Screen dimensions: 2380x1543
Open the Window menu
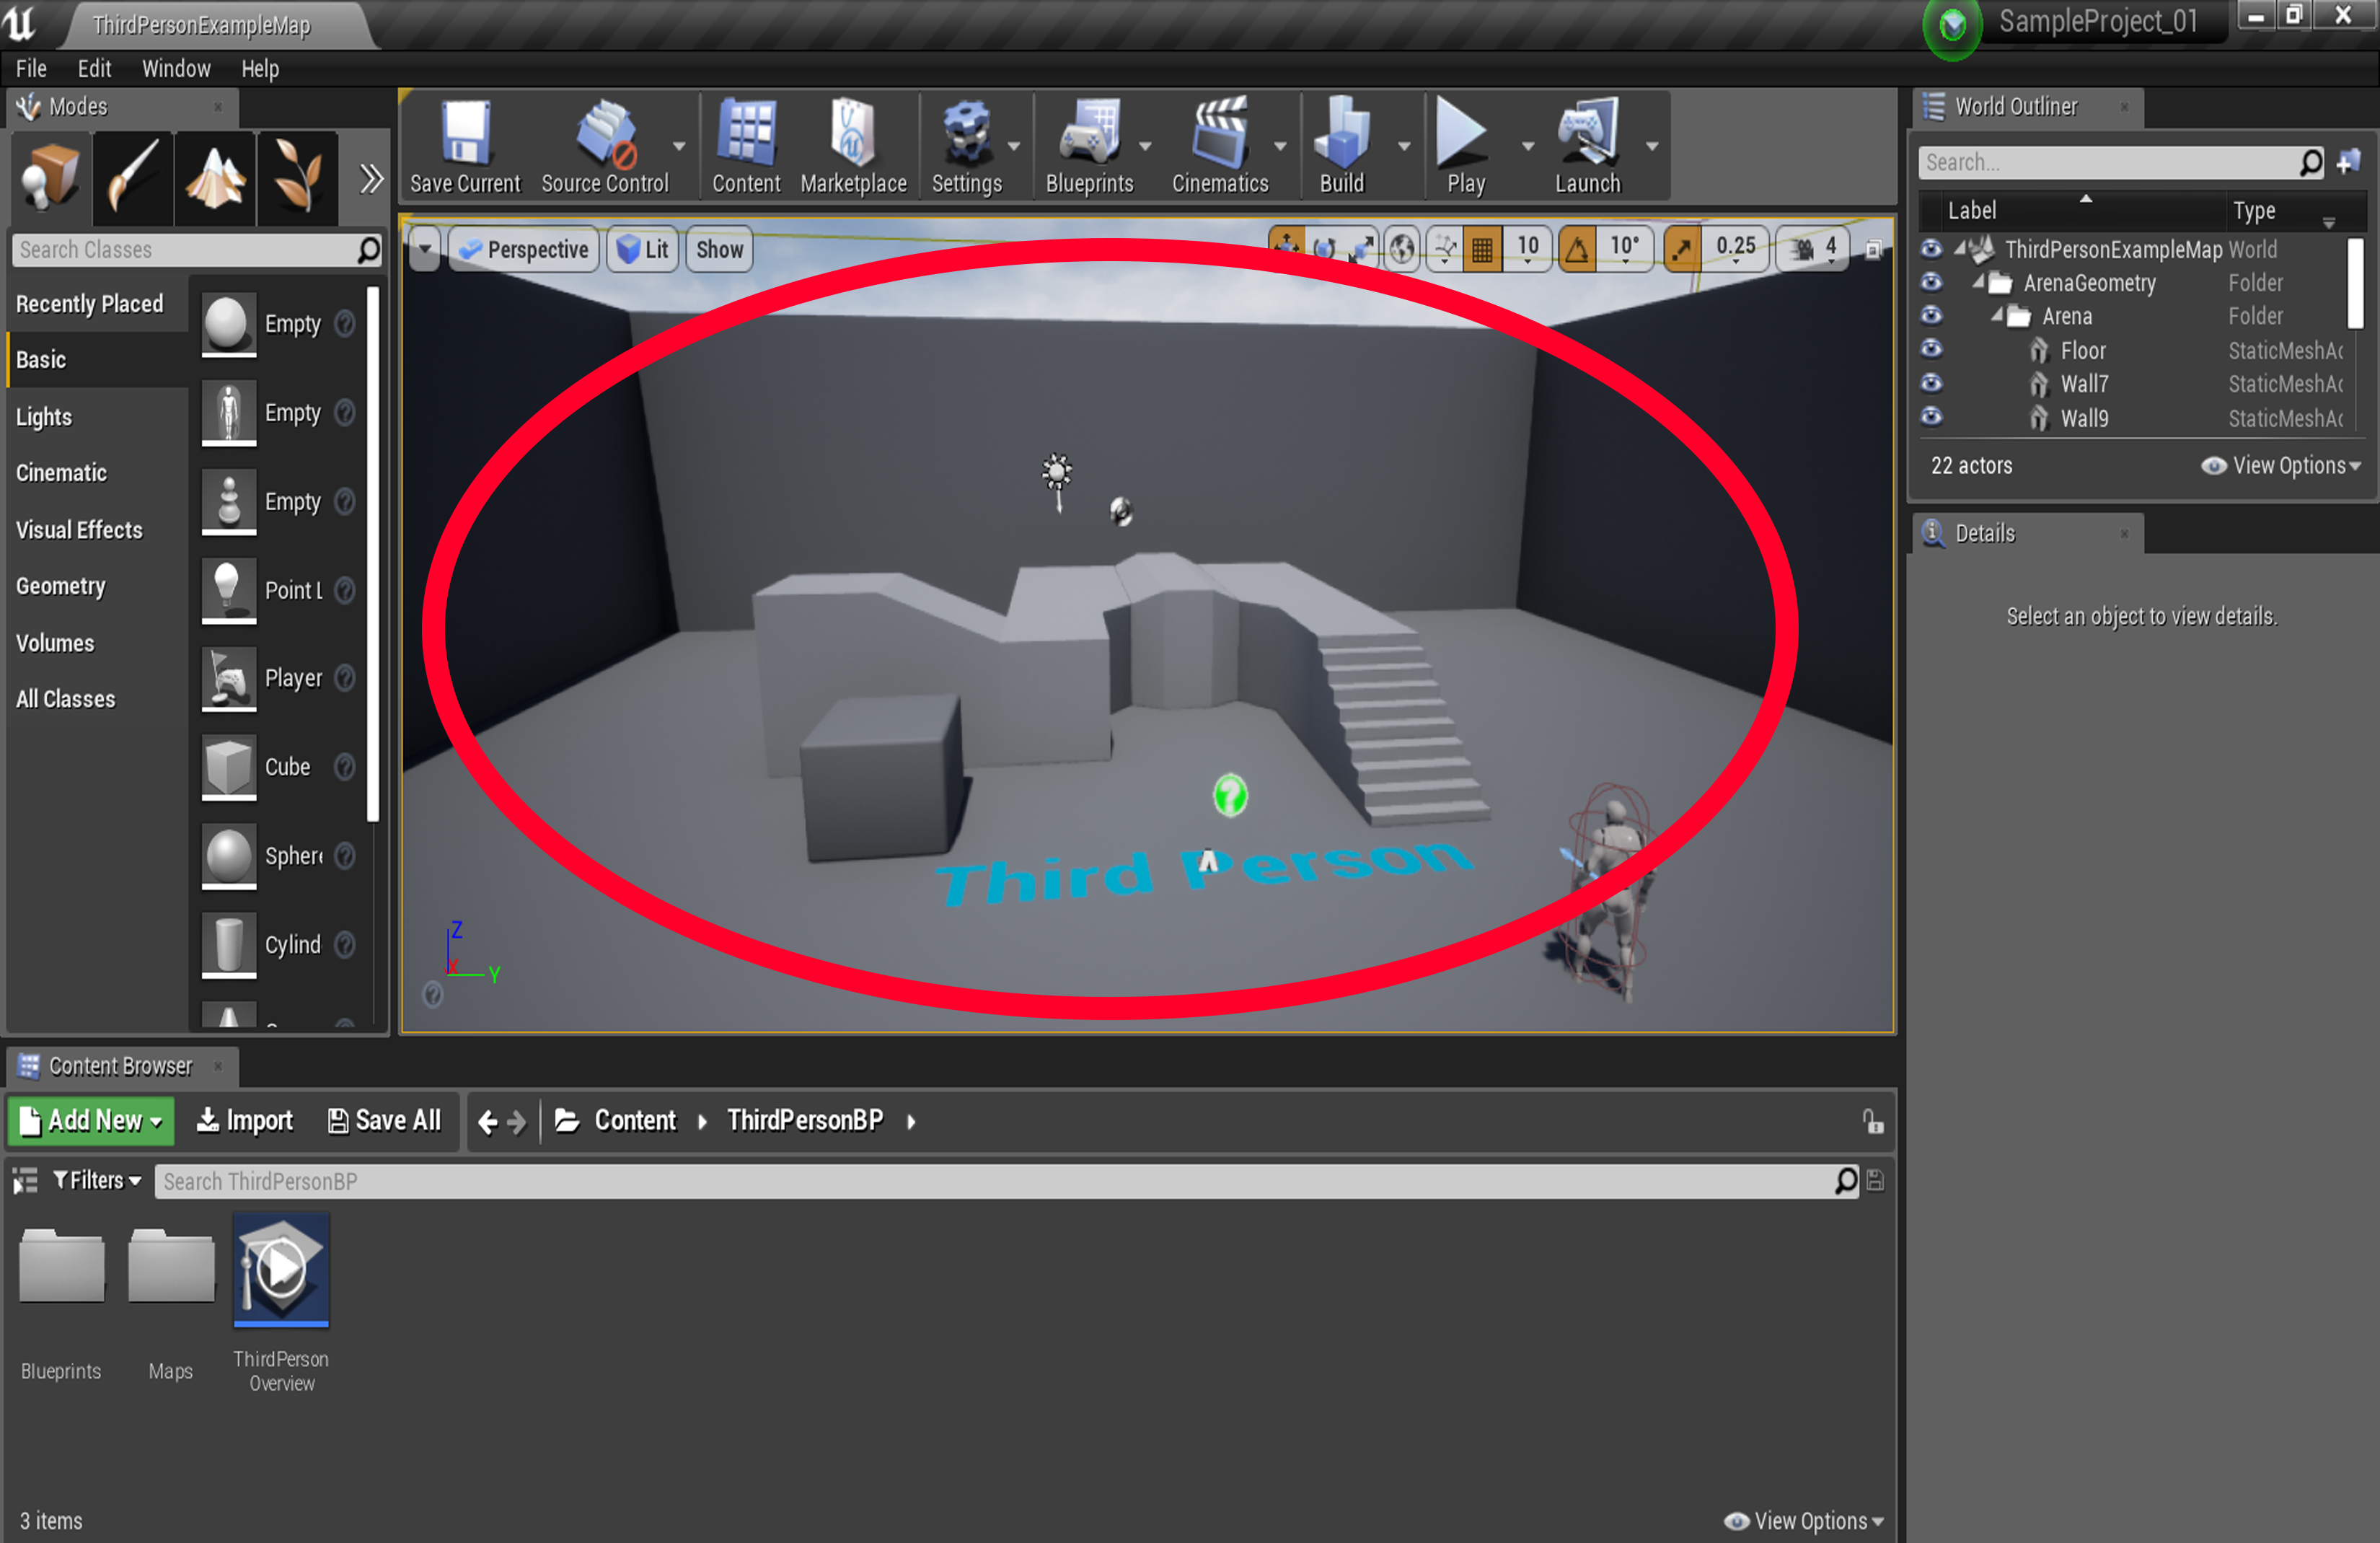[176, 68]
